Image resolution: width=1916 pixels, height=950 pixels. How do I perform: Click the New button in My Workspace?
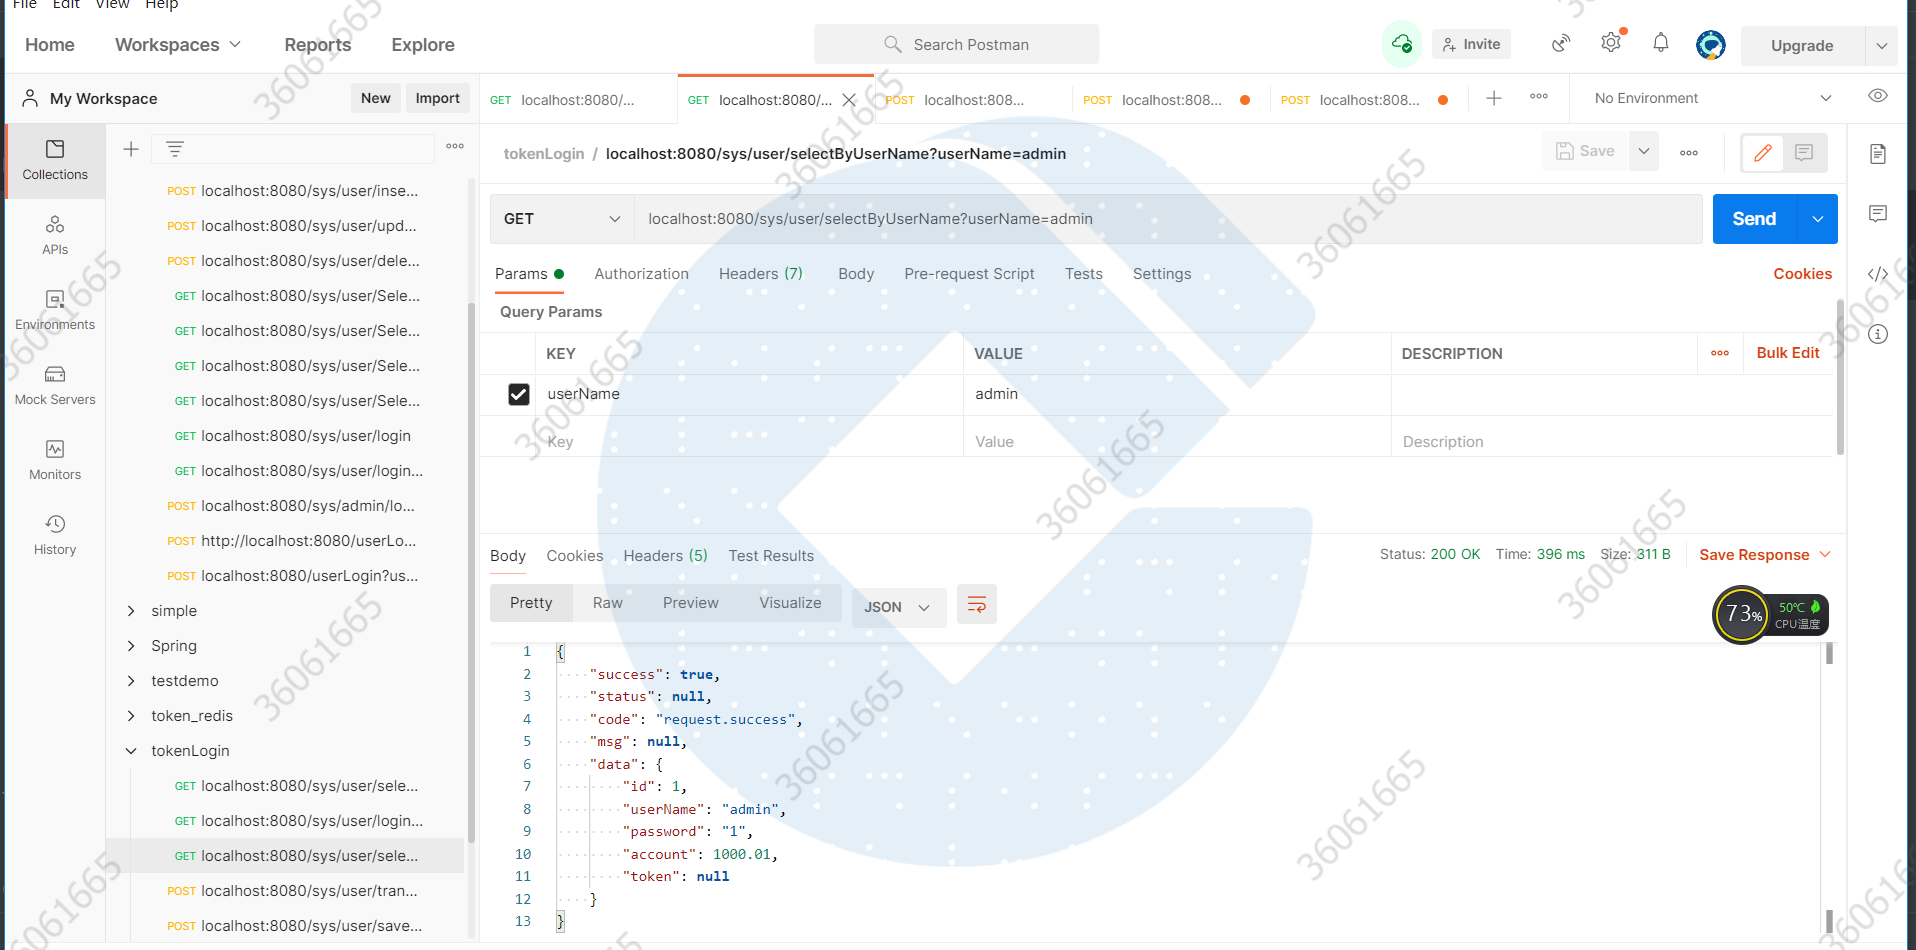[376, 98]
